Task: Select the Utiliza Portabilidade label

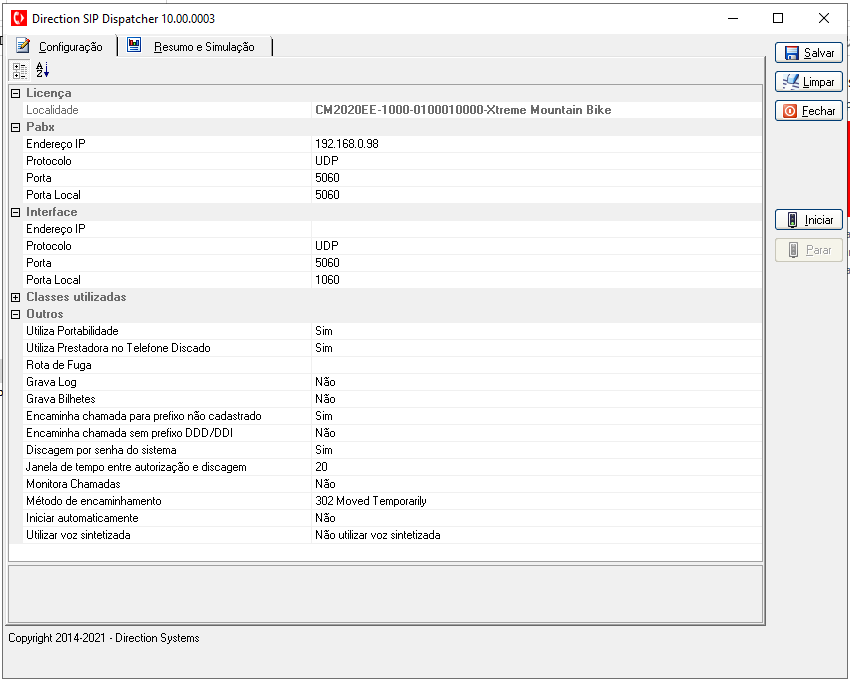Action: [x=72, y=331]
